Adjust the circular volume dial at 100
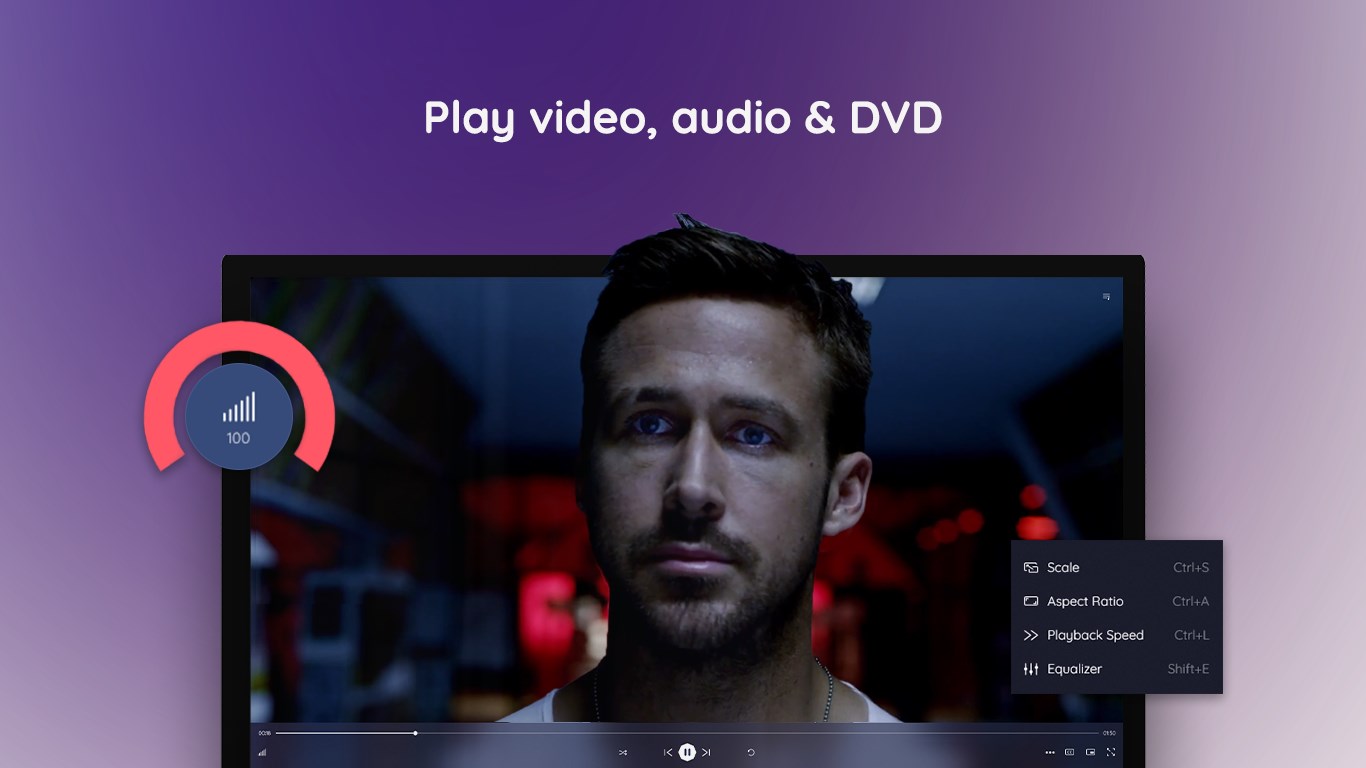Screen dimensions: 1366x768 tap(237, 416)
